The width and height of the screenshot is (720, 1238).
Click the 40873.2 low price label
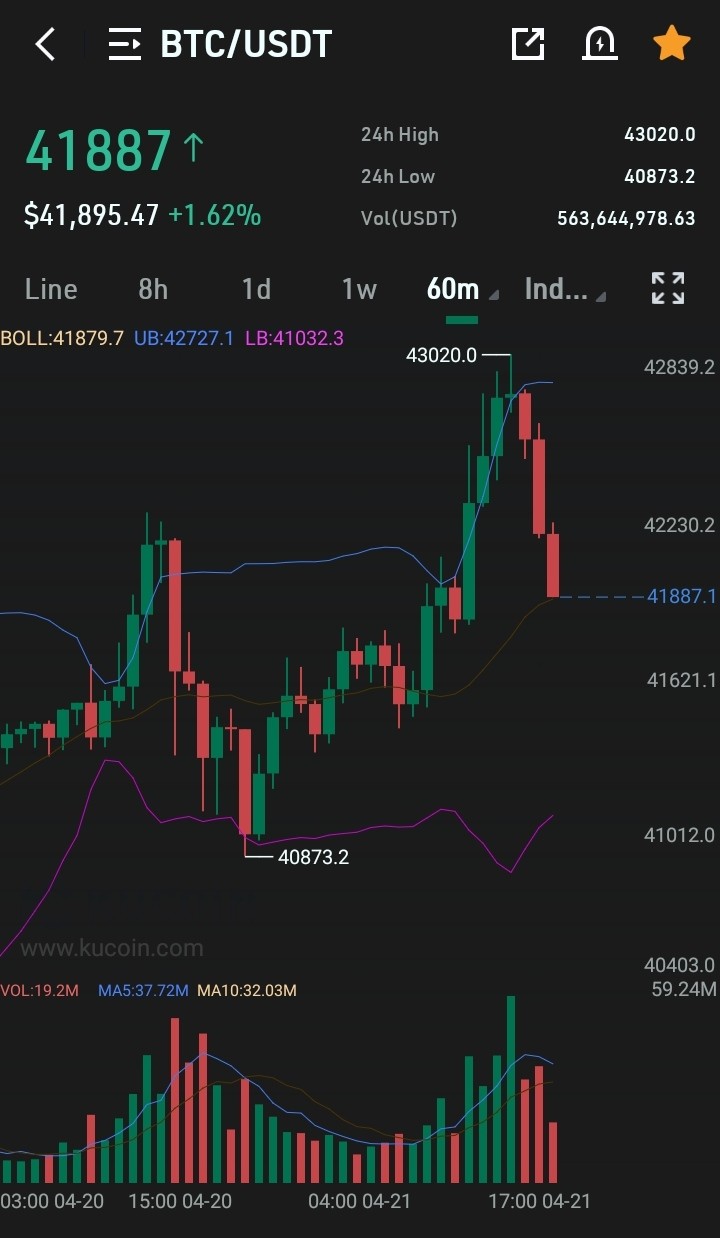[314, 857]
